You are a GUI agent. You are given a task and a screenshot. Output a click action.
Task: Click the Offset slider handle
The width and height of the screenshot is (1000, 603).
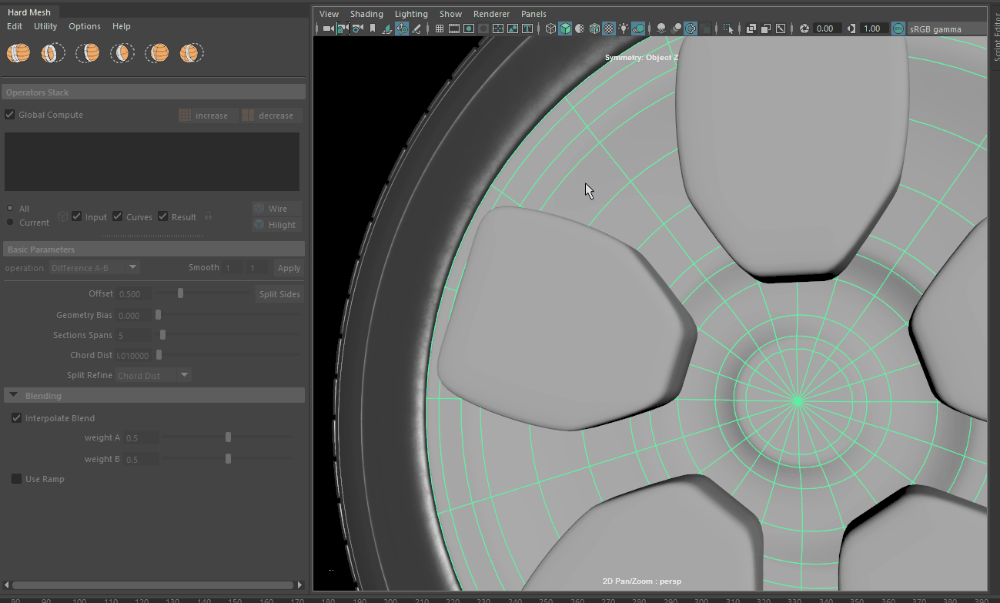pos(180,293)
